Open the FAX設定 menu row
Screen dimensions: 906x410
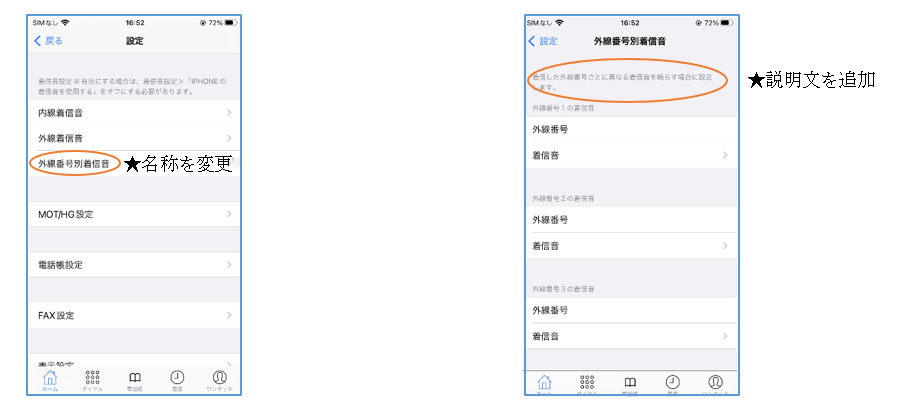(x=133, y=315)
